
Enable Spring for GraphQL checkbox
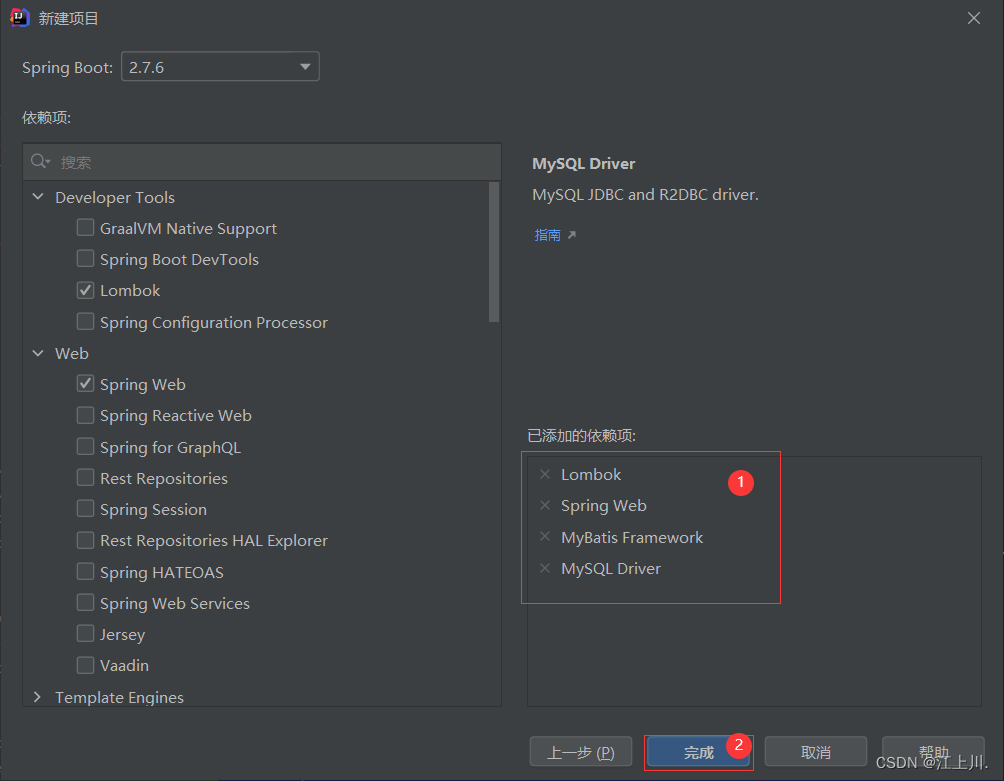[x=85, y=446]
